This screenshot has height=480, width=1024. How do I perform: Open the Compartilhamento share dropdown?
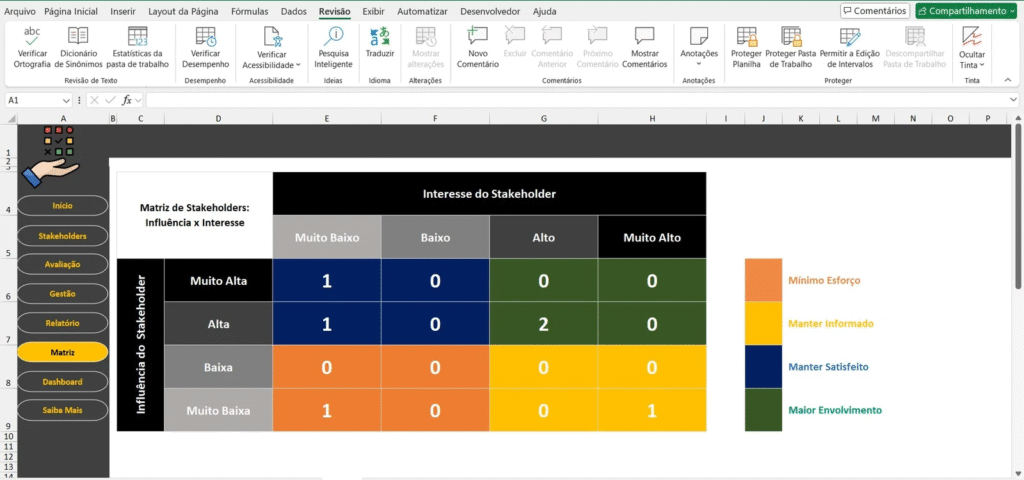click(966, 11)
